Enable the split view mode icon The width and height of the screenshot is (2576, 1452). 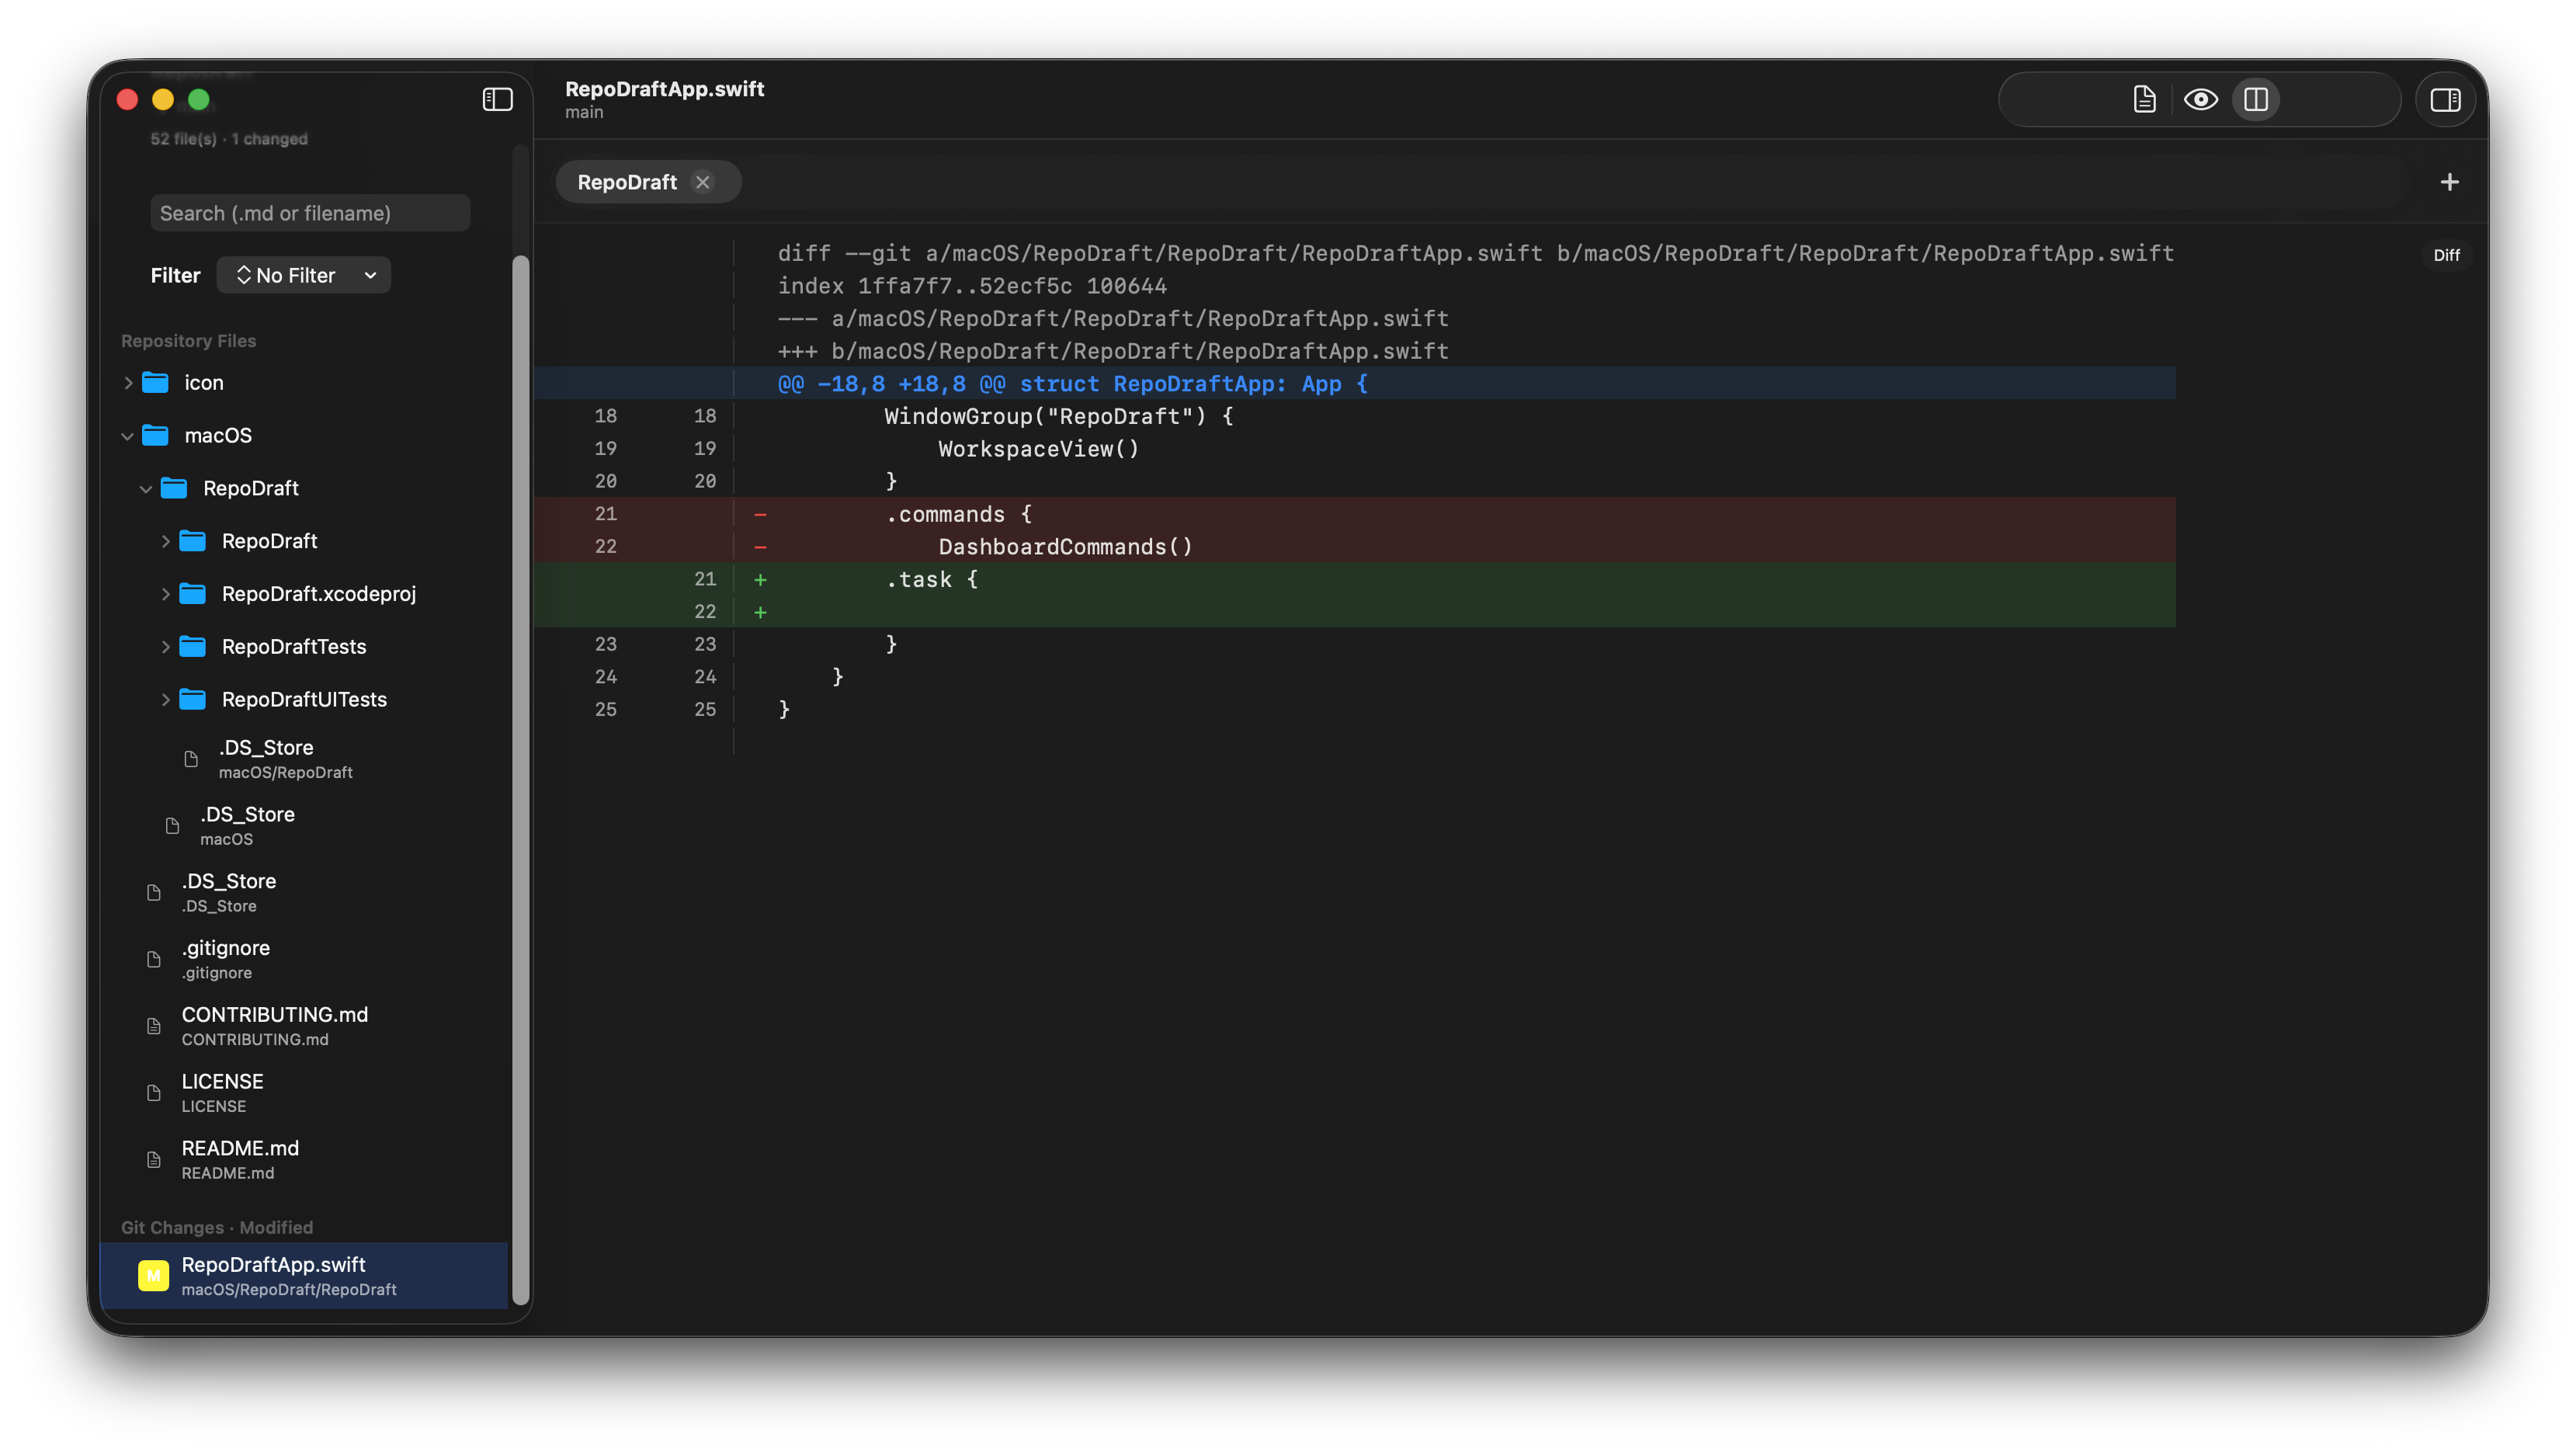2256,99
